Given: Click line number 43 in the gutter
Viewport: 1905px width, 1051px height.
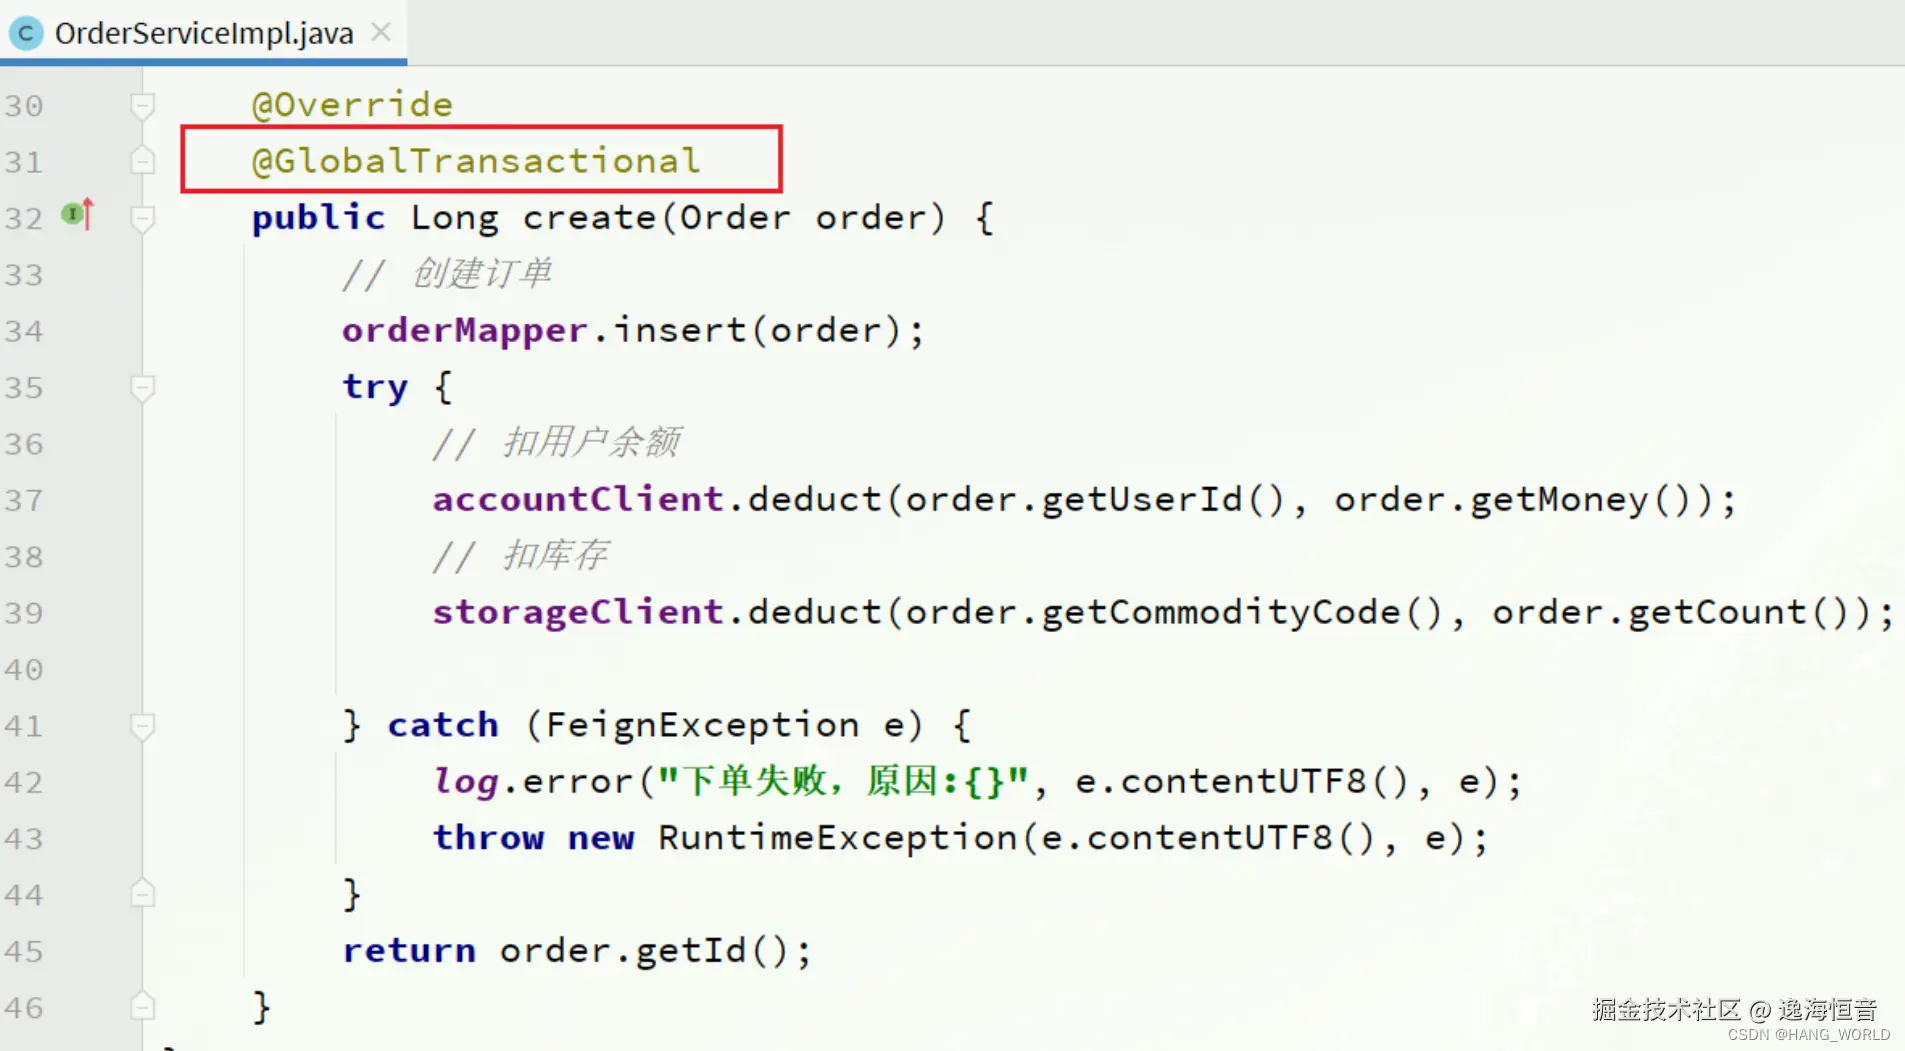Looking at the screenshot, I should tap(24, 838).
